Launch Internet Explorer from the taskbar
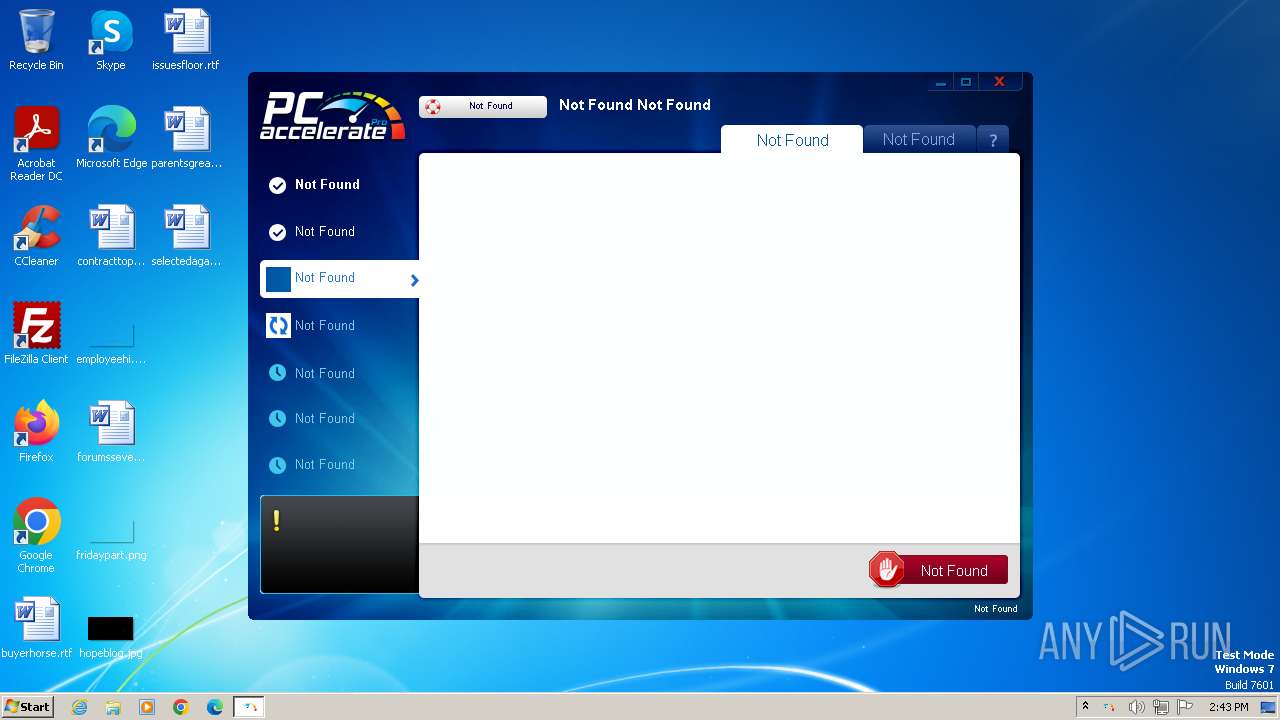The image size is (1280, 720). (x=79, y=707)
